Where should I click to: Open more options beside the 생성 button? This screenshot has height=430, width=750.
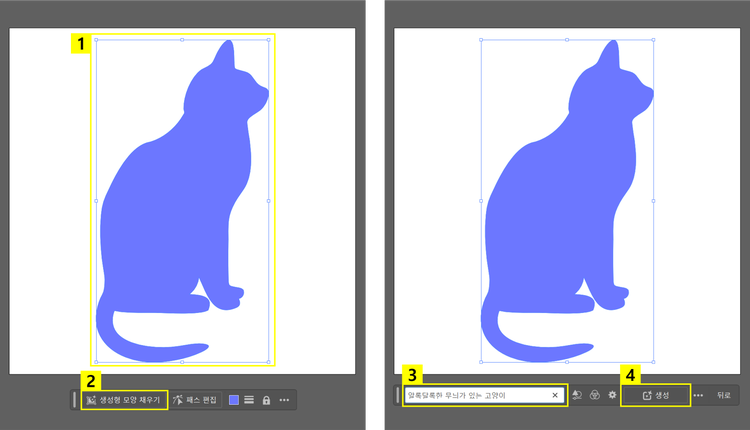(x=698, y=395)
